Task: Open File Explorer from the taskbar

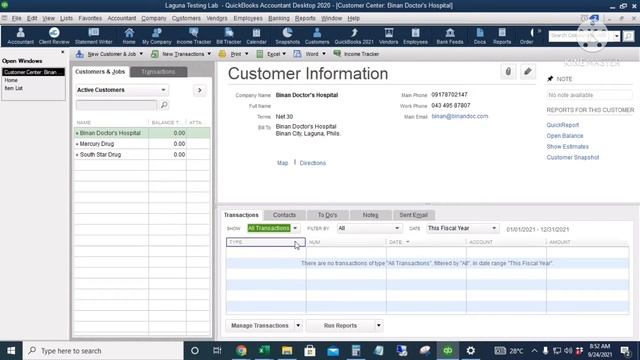Action: (287, 351)
